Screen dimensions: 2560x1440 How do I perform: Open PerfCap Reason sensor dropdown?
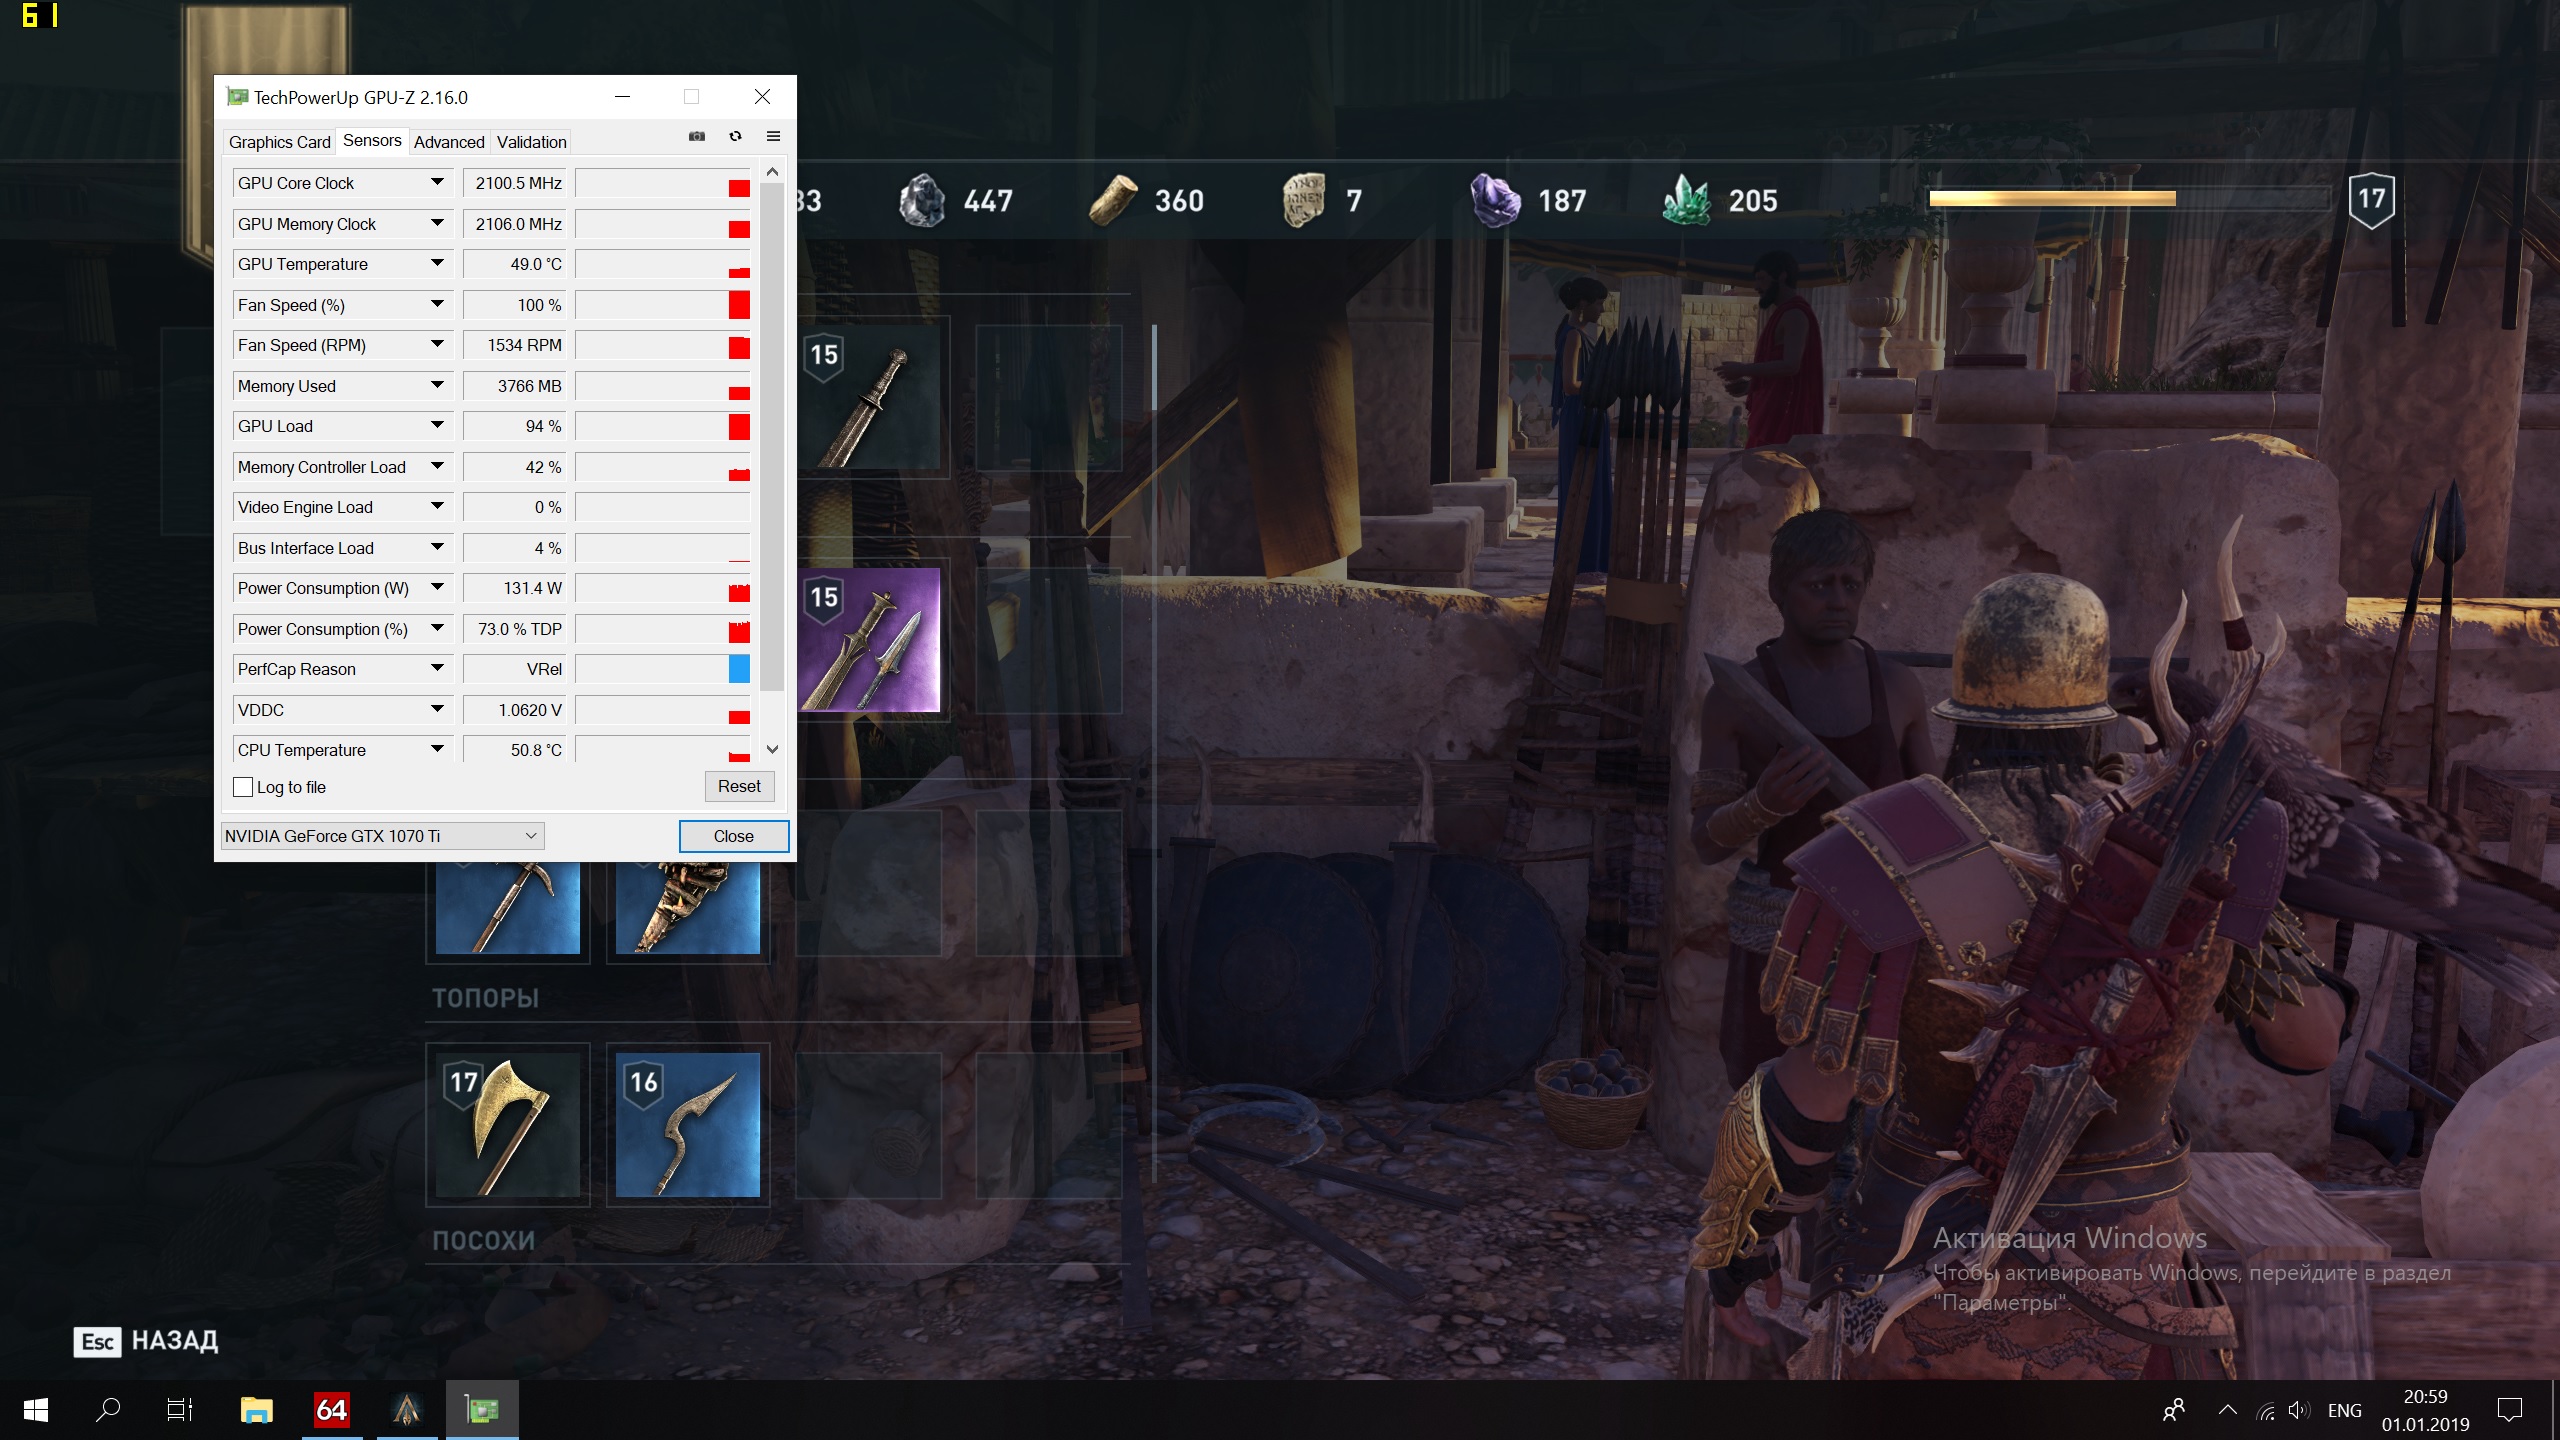tap(437, 669)
